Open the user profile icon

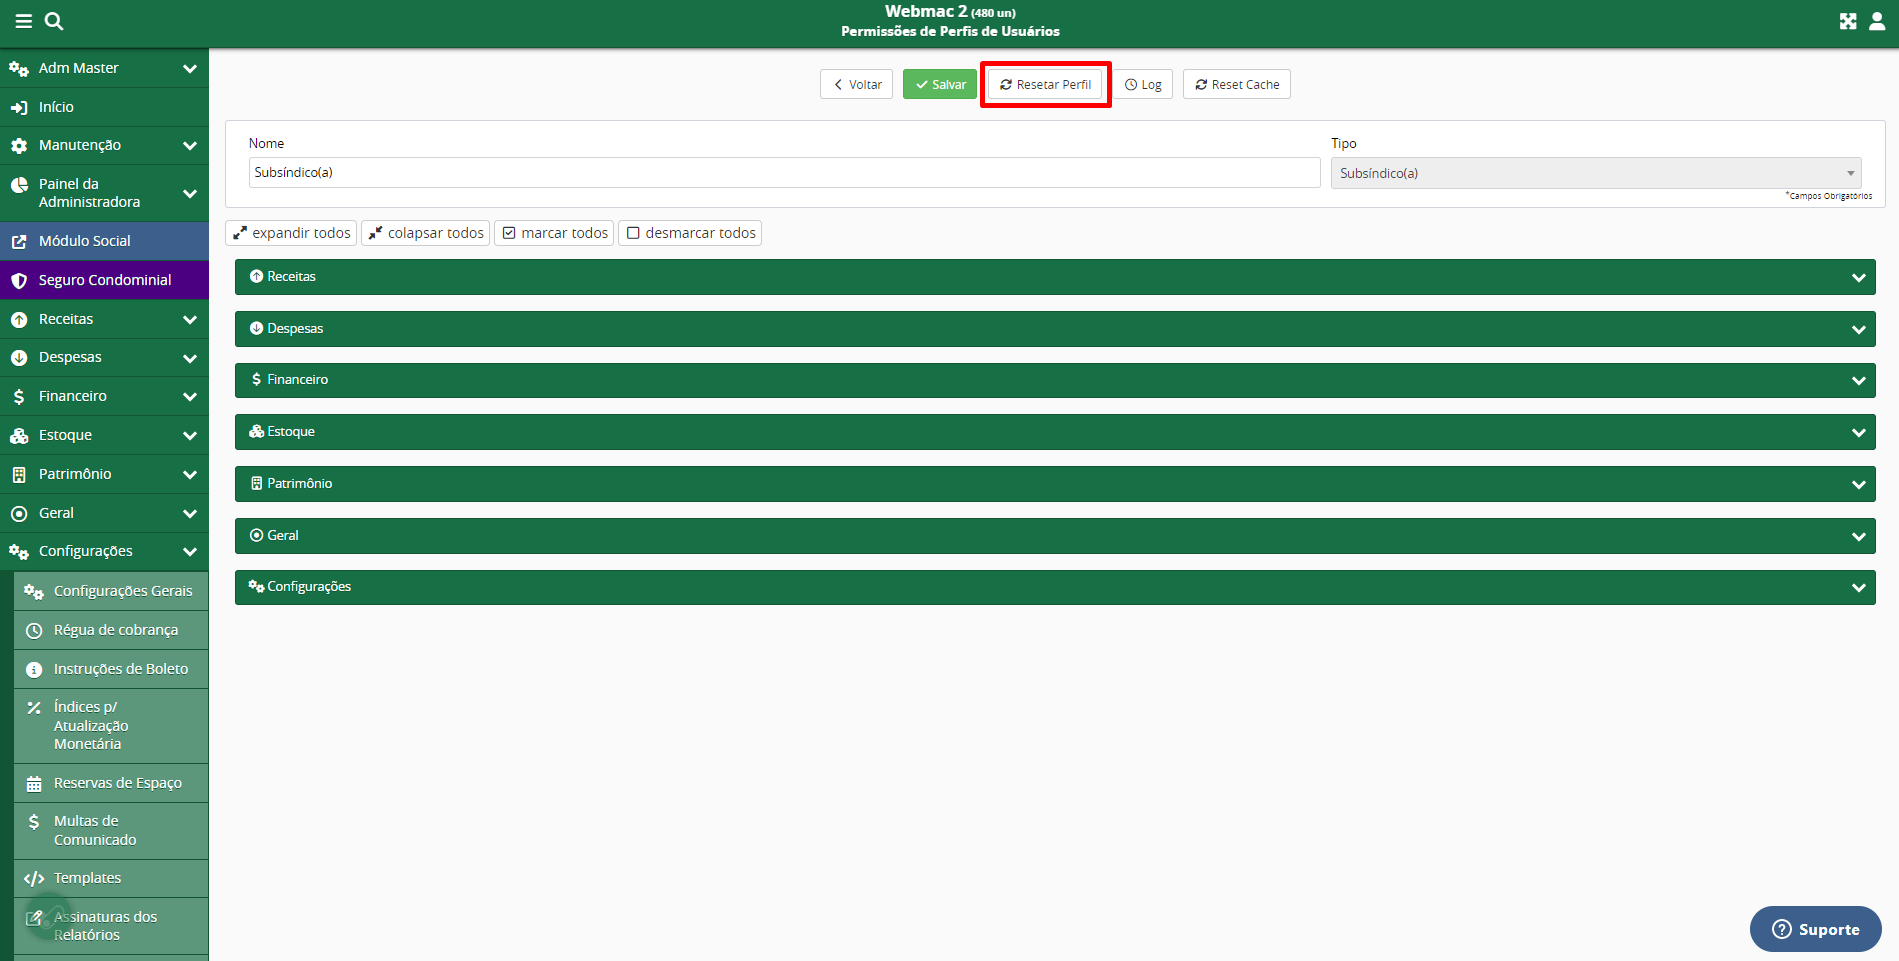coord(1877,21)
